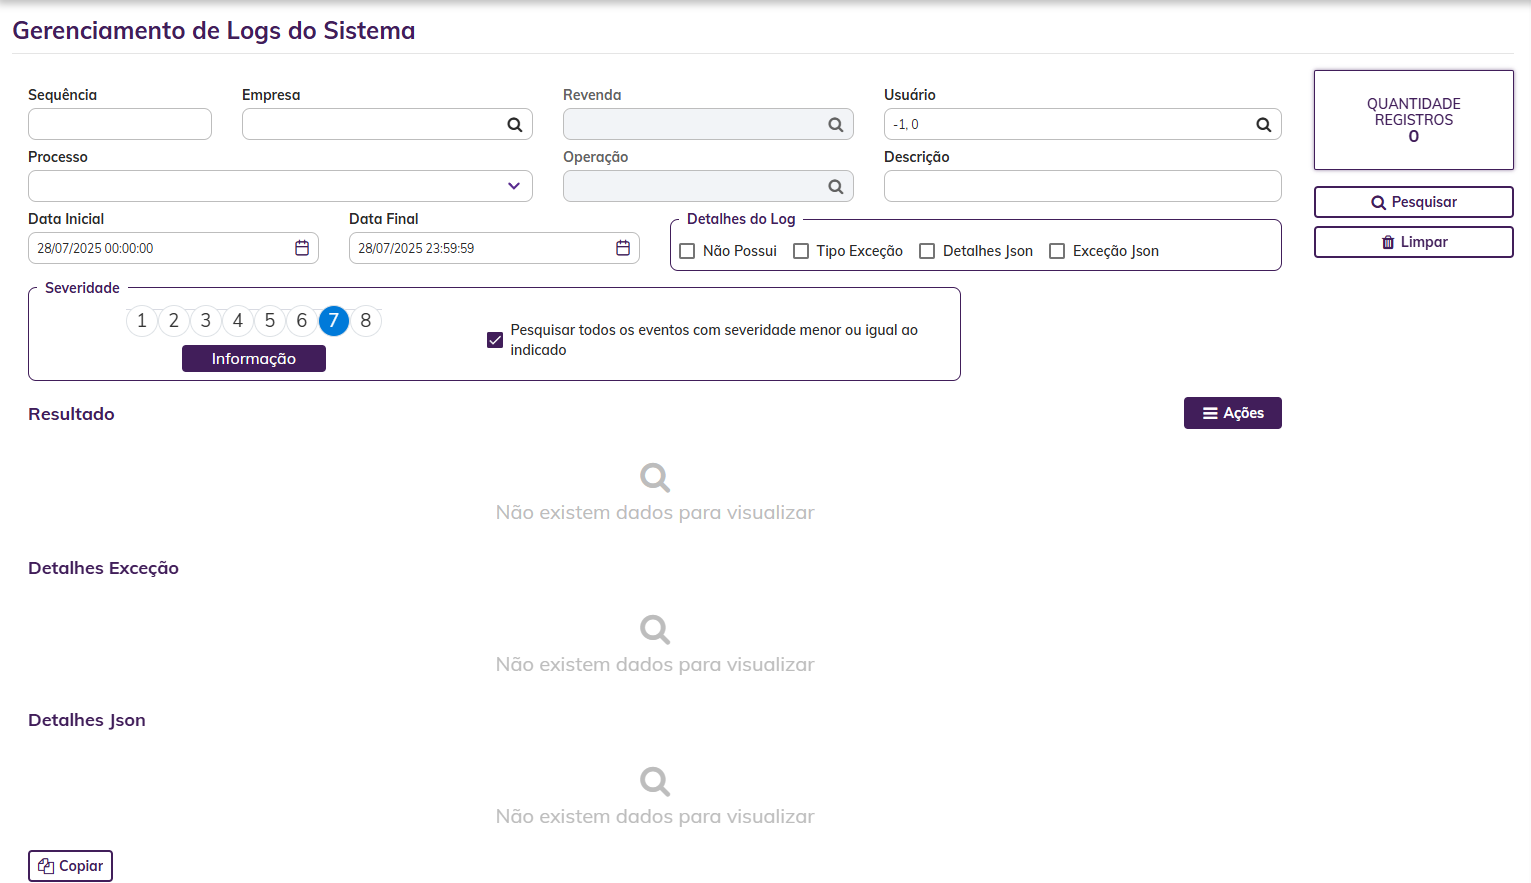Click the Sequência input field
Screen dimensions: 1531x883
[x=120, y=124]
